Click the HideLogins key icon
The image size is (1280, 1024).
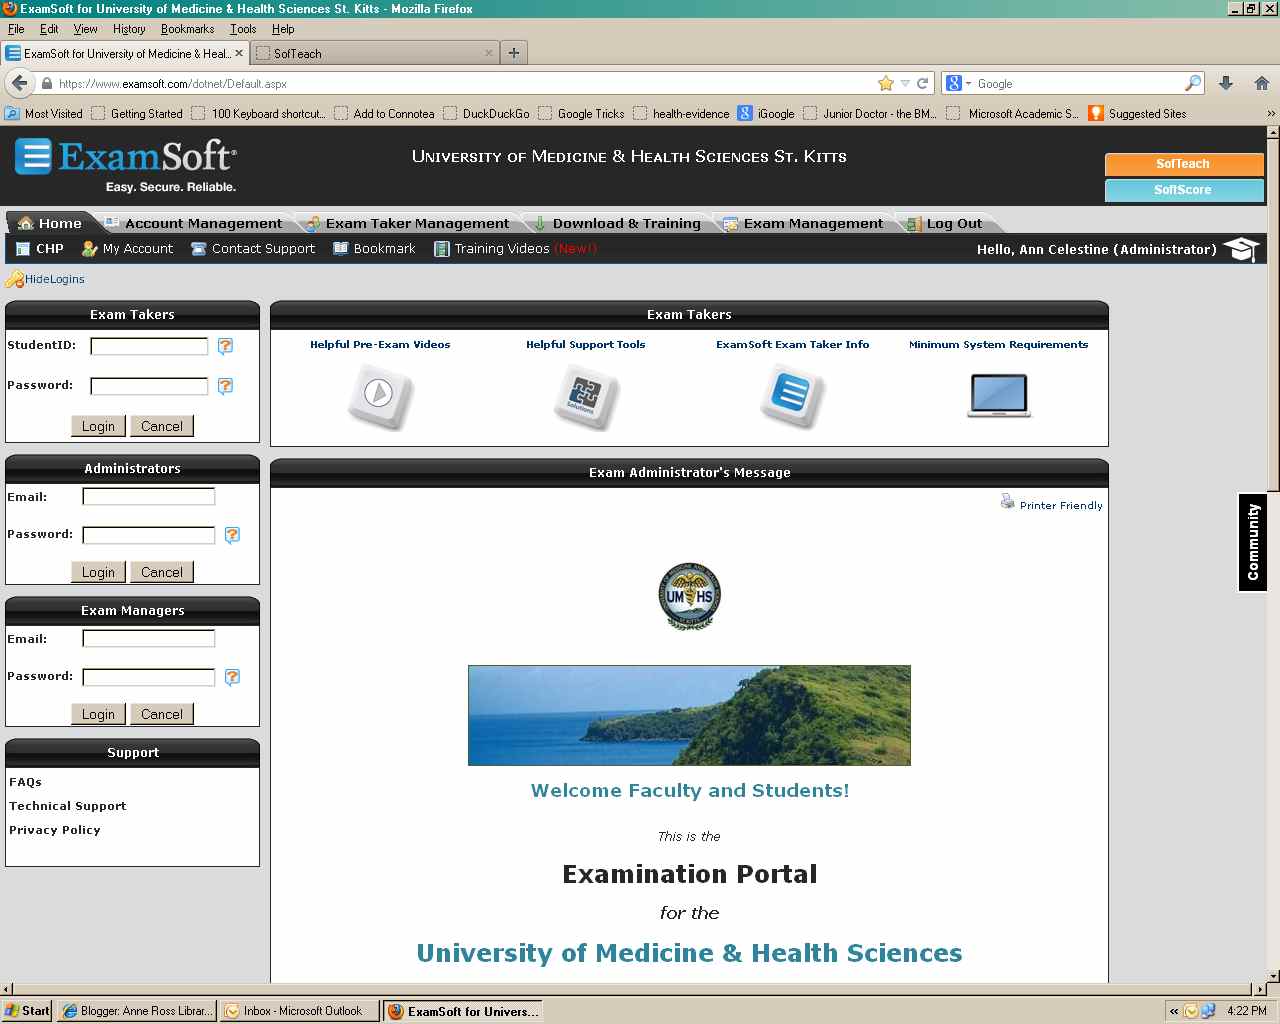click(14, 279)
